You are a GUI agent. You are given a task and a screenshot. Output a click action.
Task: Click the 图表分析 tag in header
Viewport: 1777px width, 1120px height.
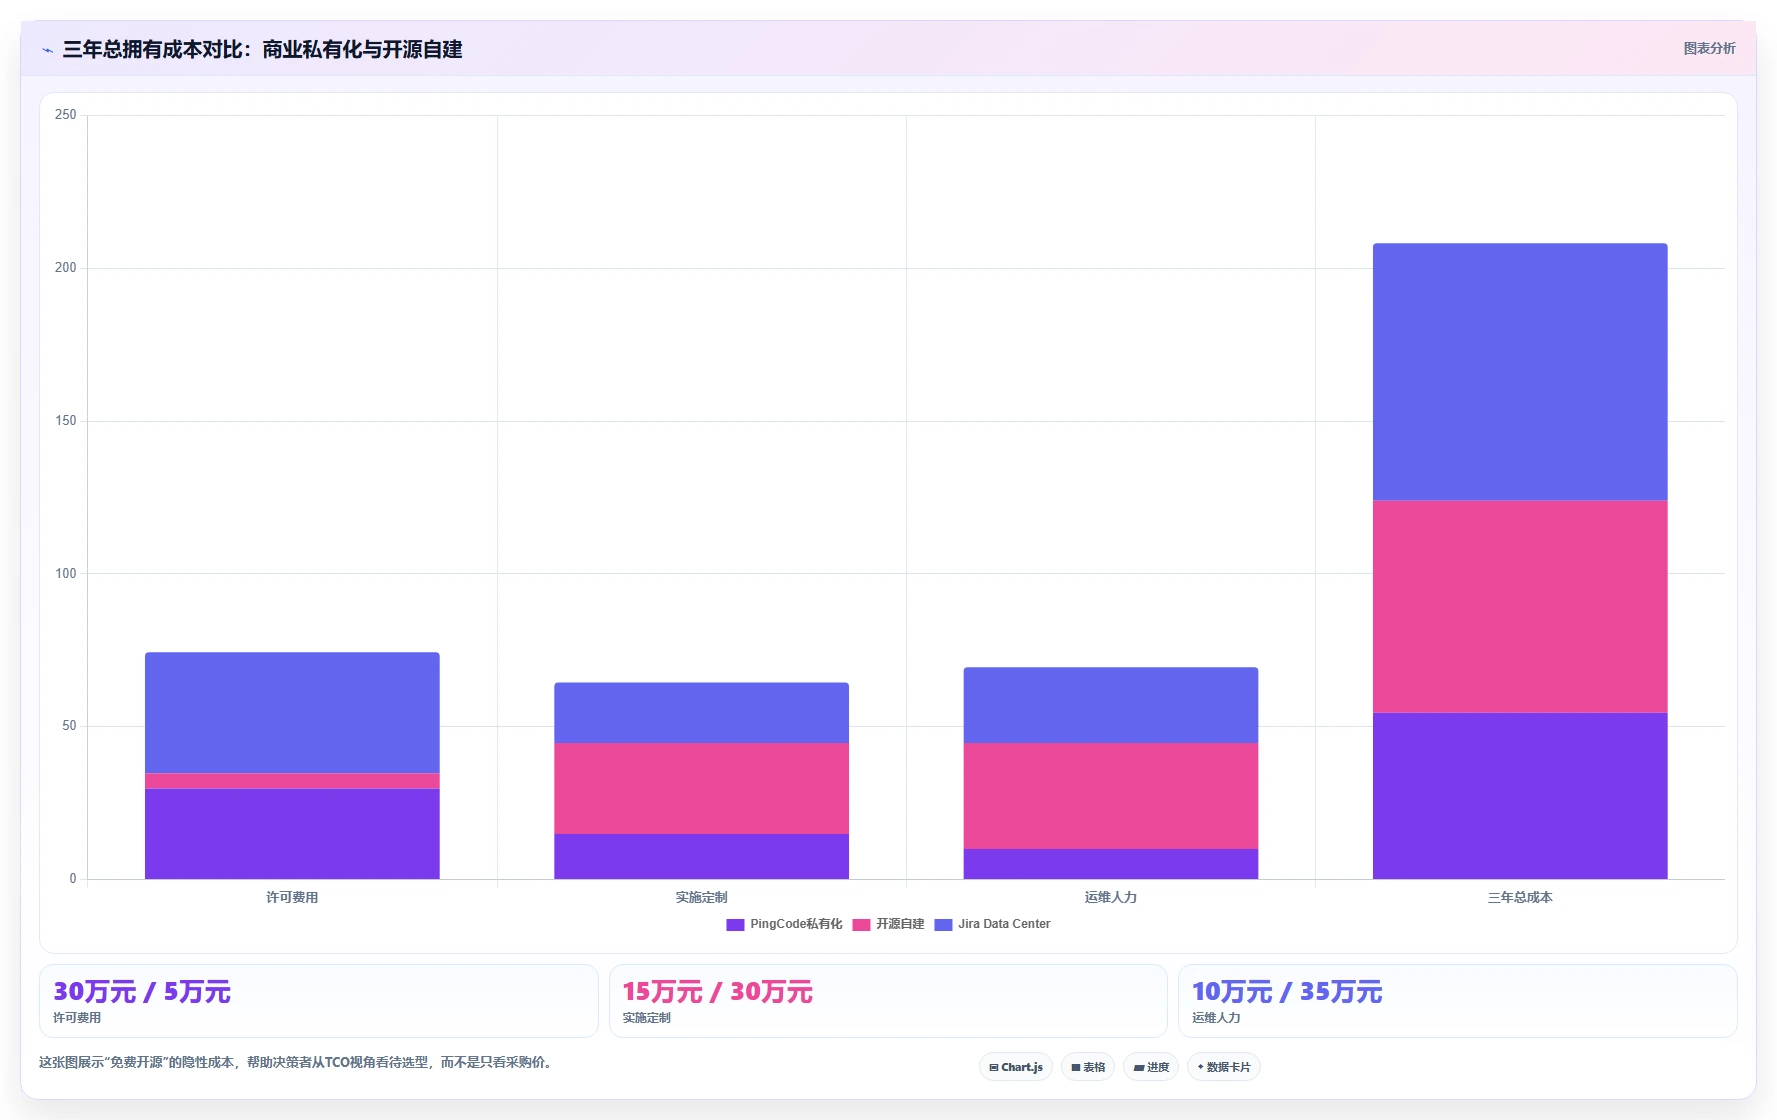(x=1709, y=48)
